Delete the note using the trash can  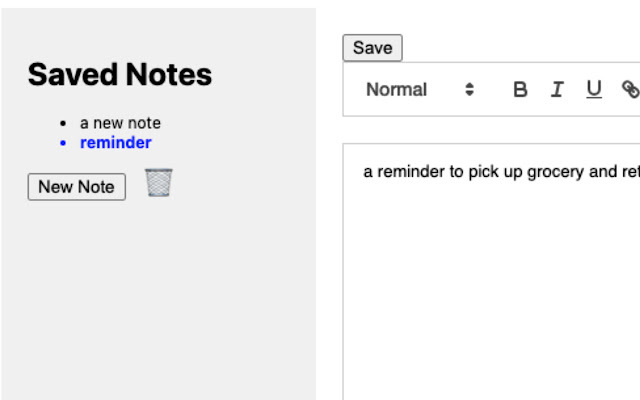[158, 183]
